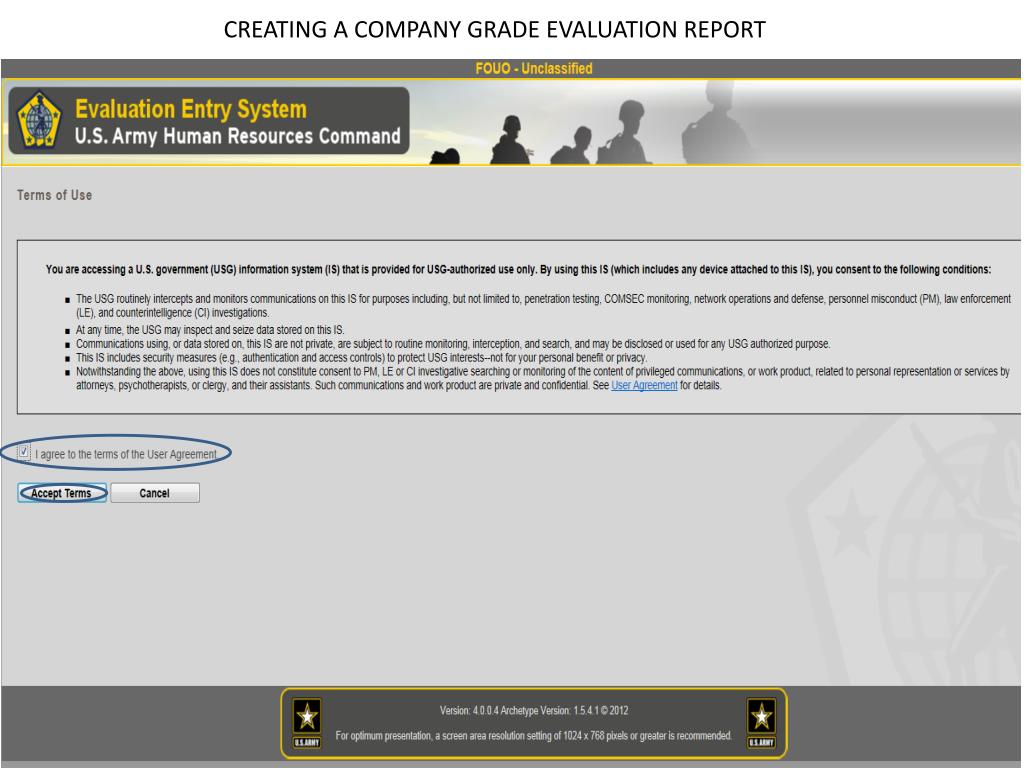
Task: Check the agree to User Agreement terms box
Action: coord(24,452)
